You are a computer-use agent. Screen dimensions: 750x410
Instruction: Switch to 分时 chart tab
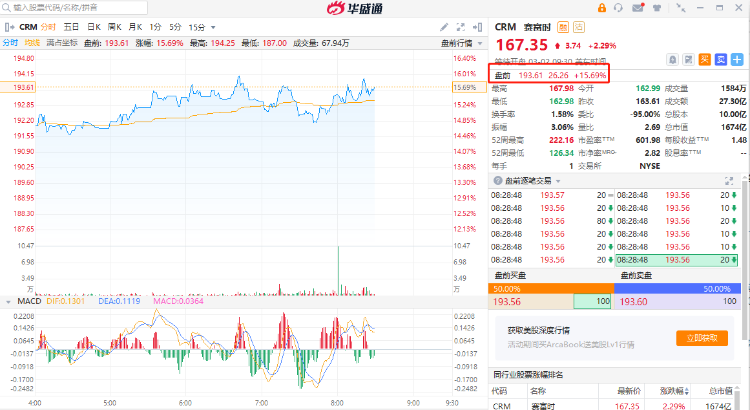point(48,27)
